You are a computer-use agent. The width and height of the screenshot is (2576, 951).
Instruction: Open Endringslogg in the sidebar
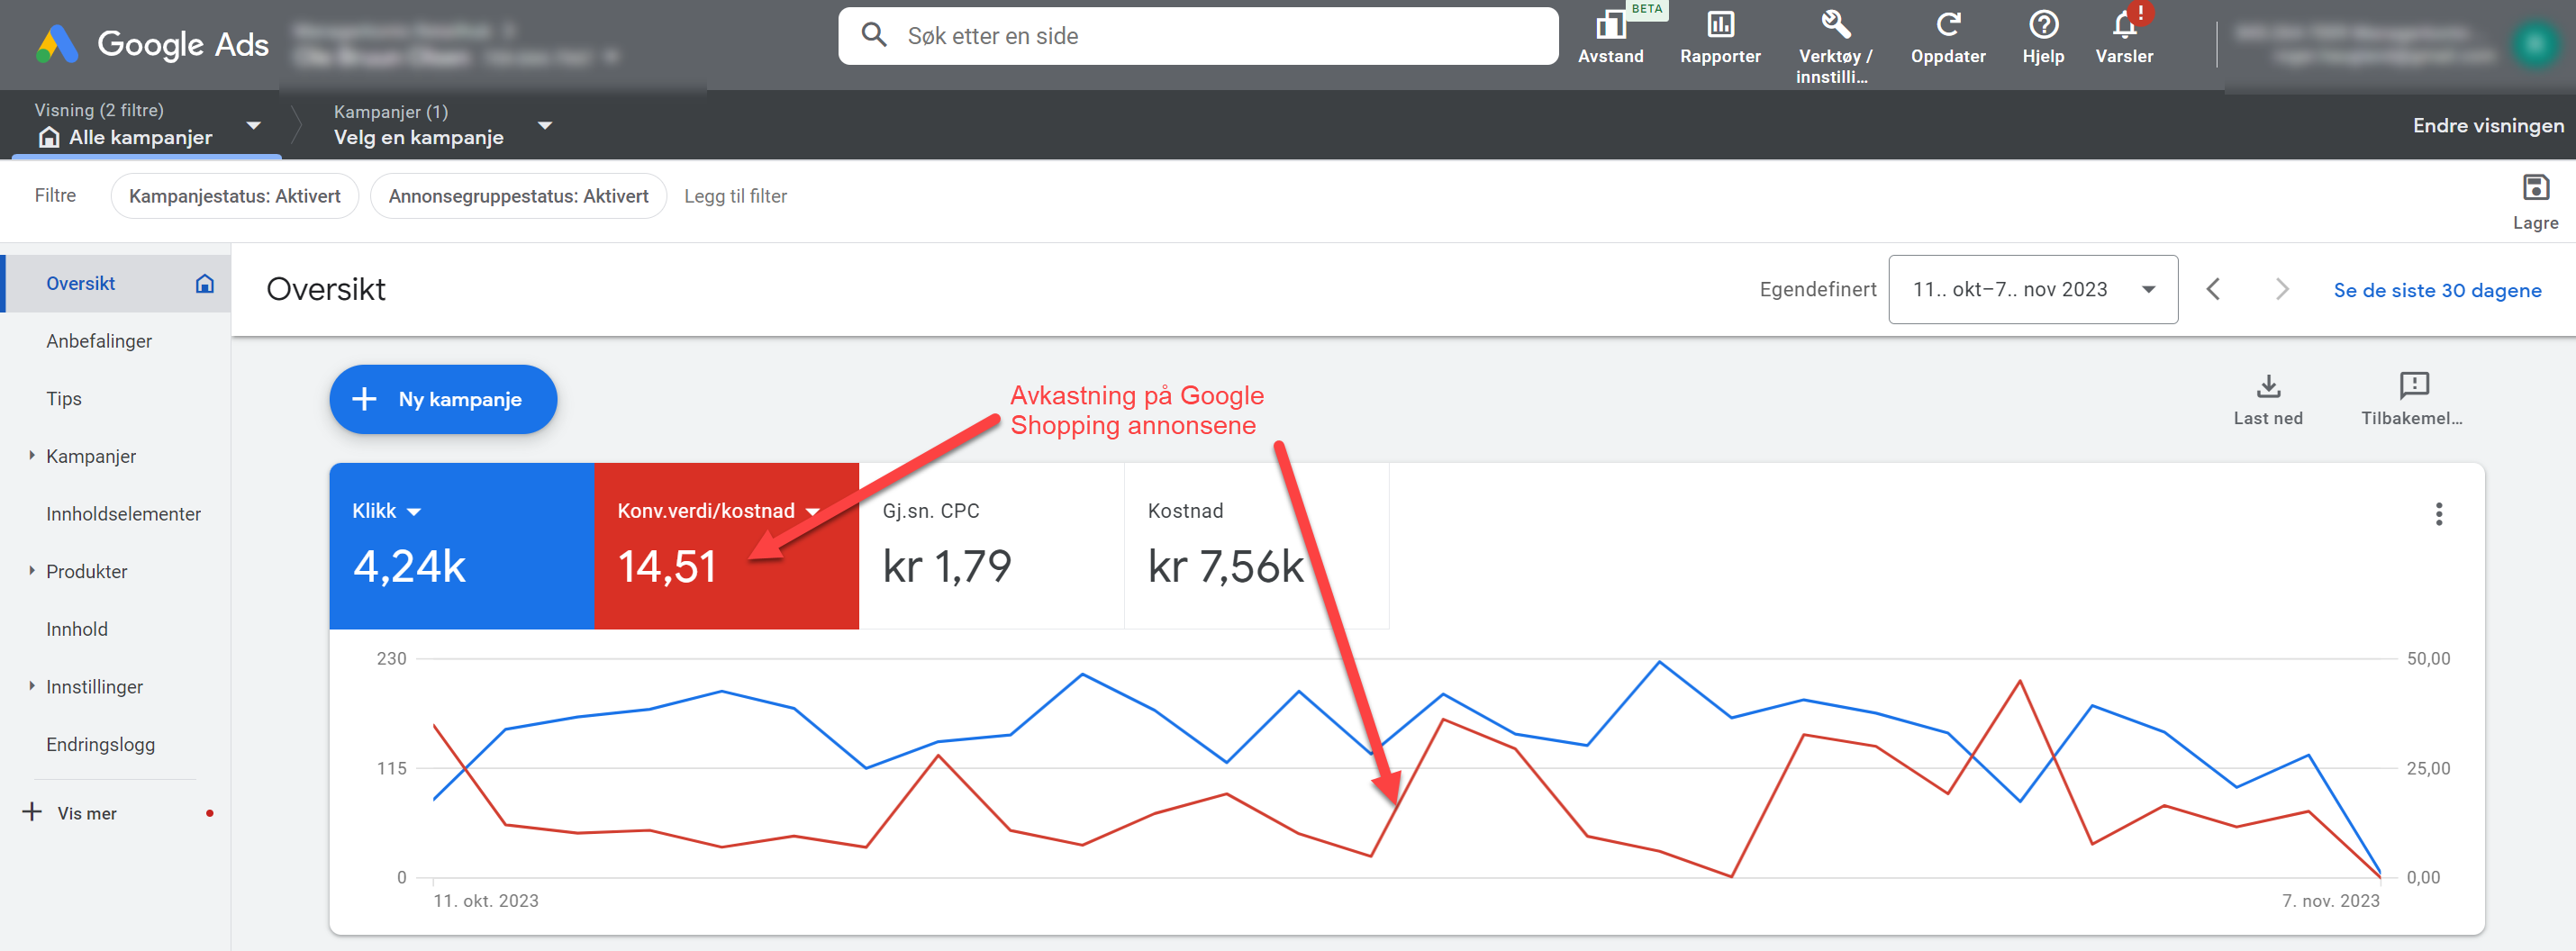tap(100, 744)
